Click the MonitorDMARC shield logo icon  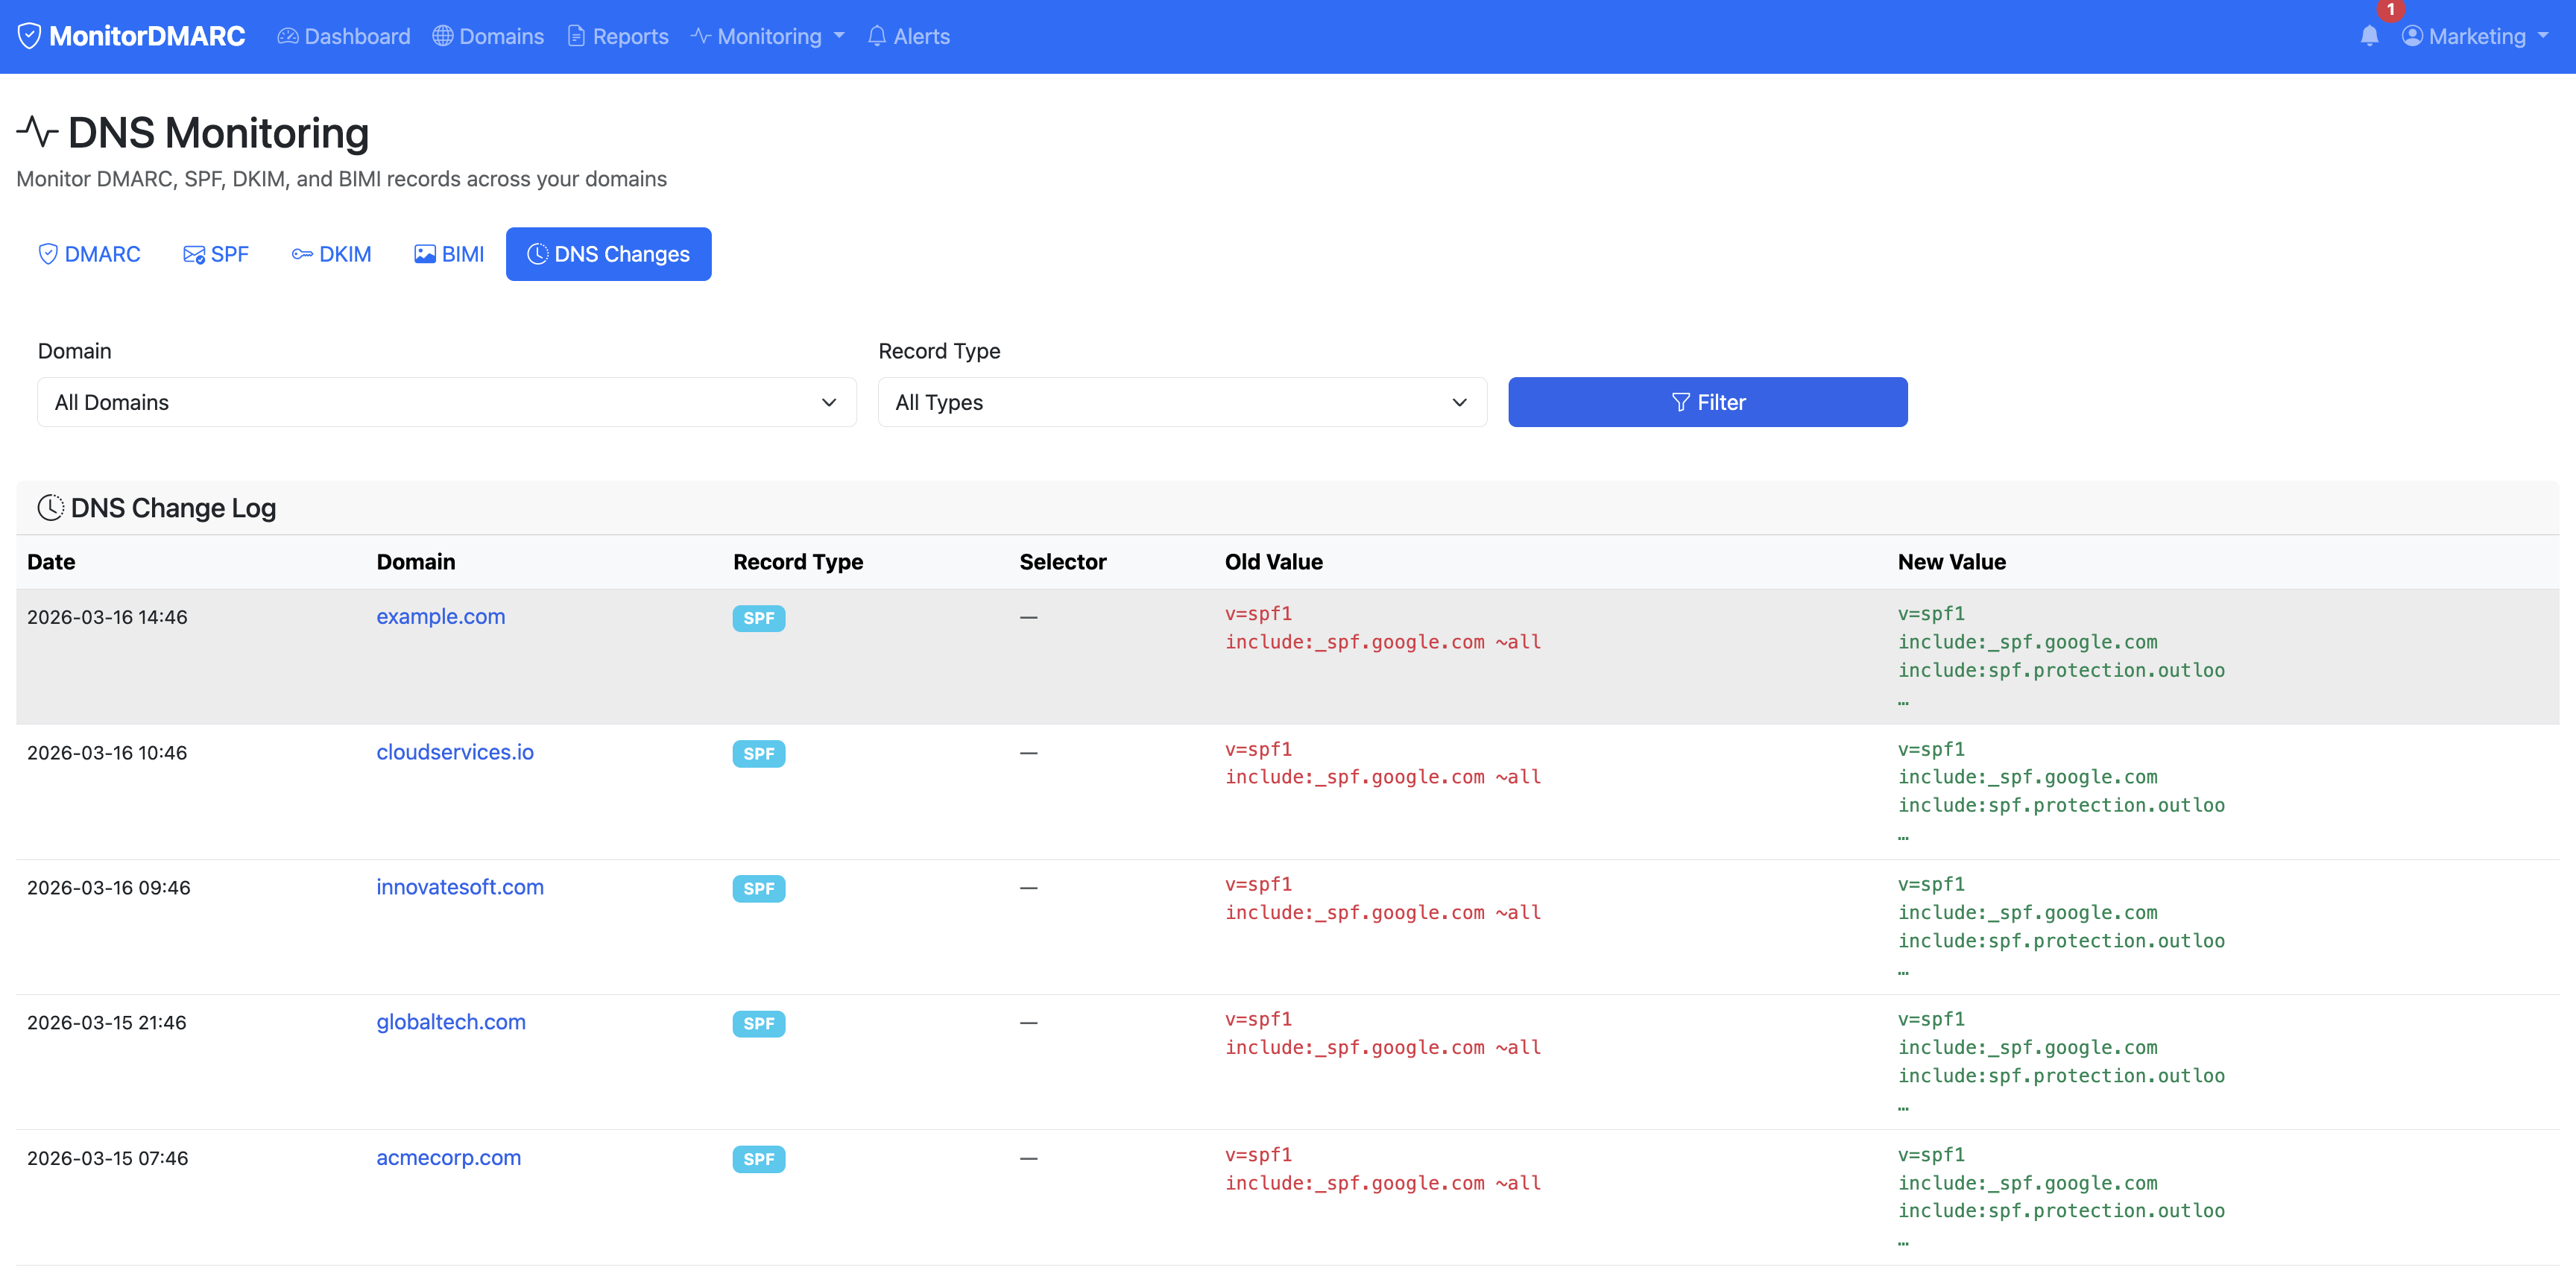coord(29,36)
